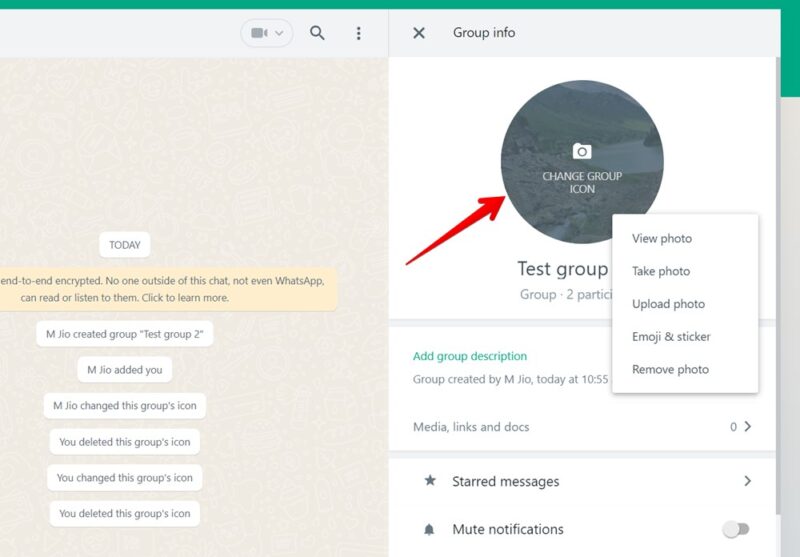The width and height of the screenshot is (800, 557).
Task: Click the 'Group · 2 participants' subtitle
Action: (565, 294)
